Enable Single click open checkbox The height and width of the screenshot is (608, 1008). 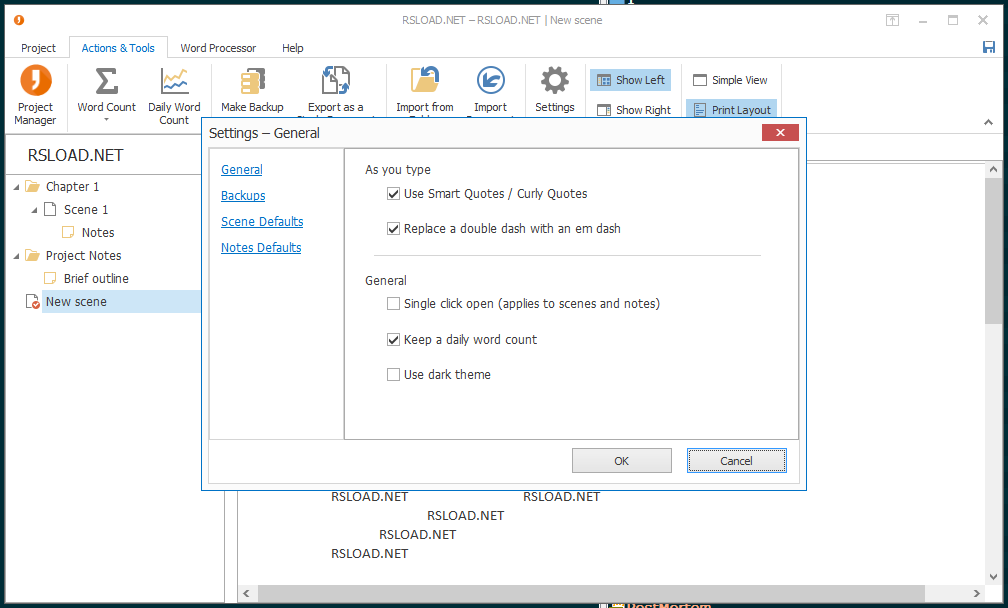coord(393,303)
